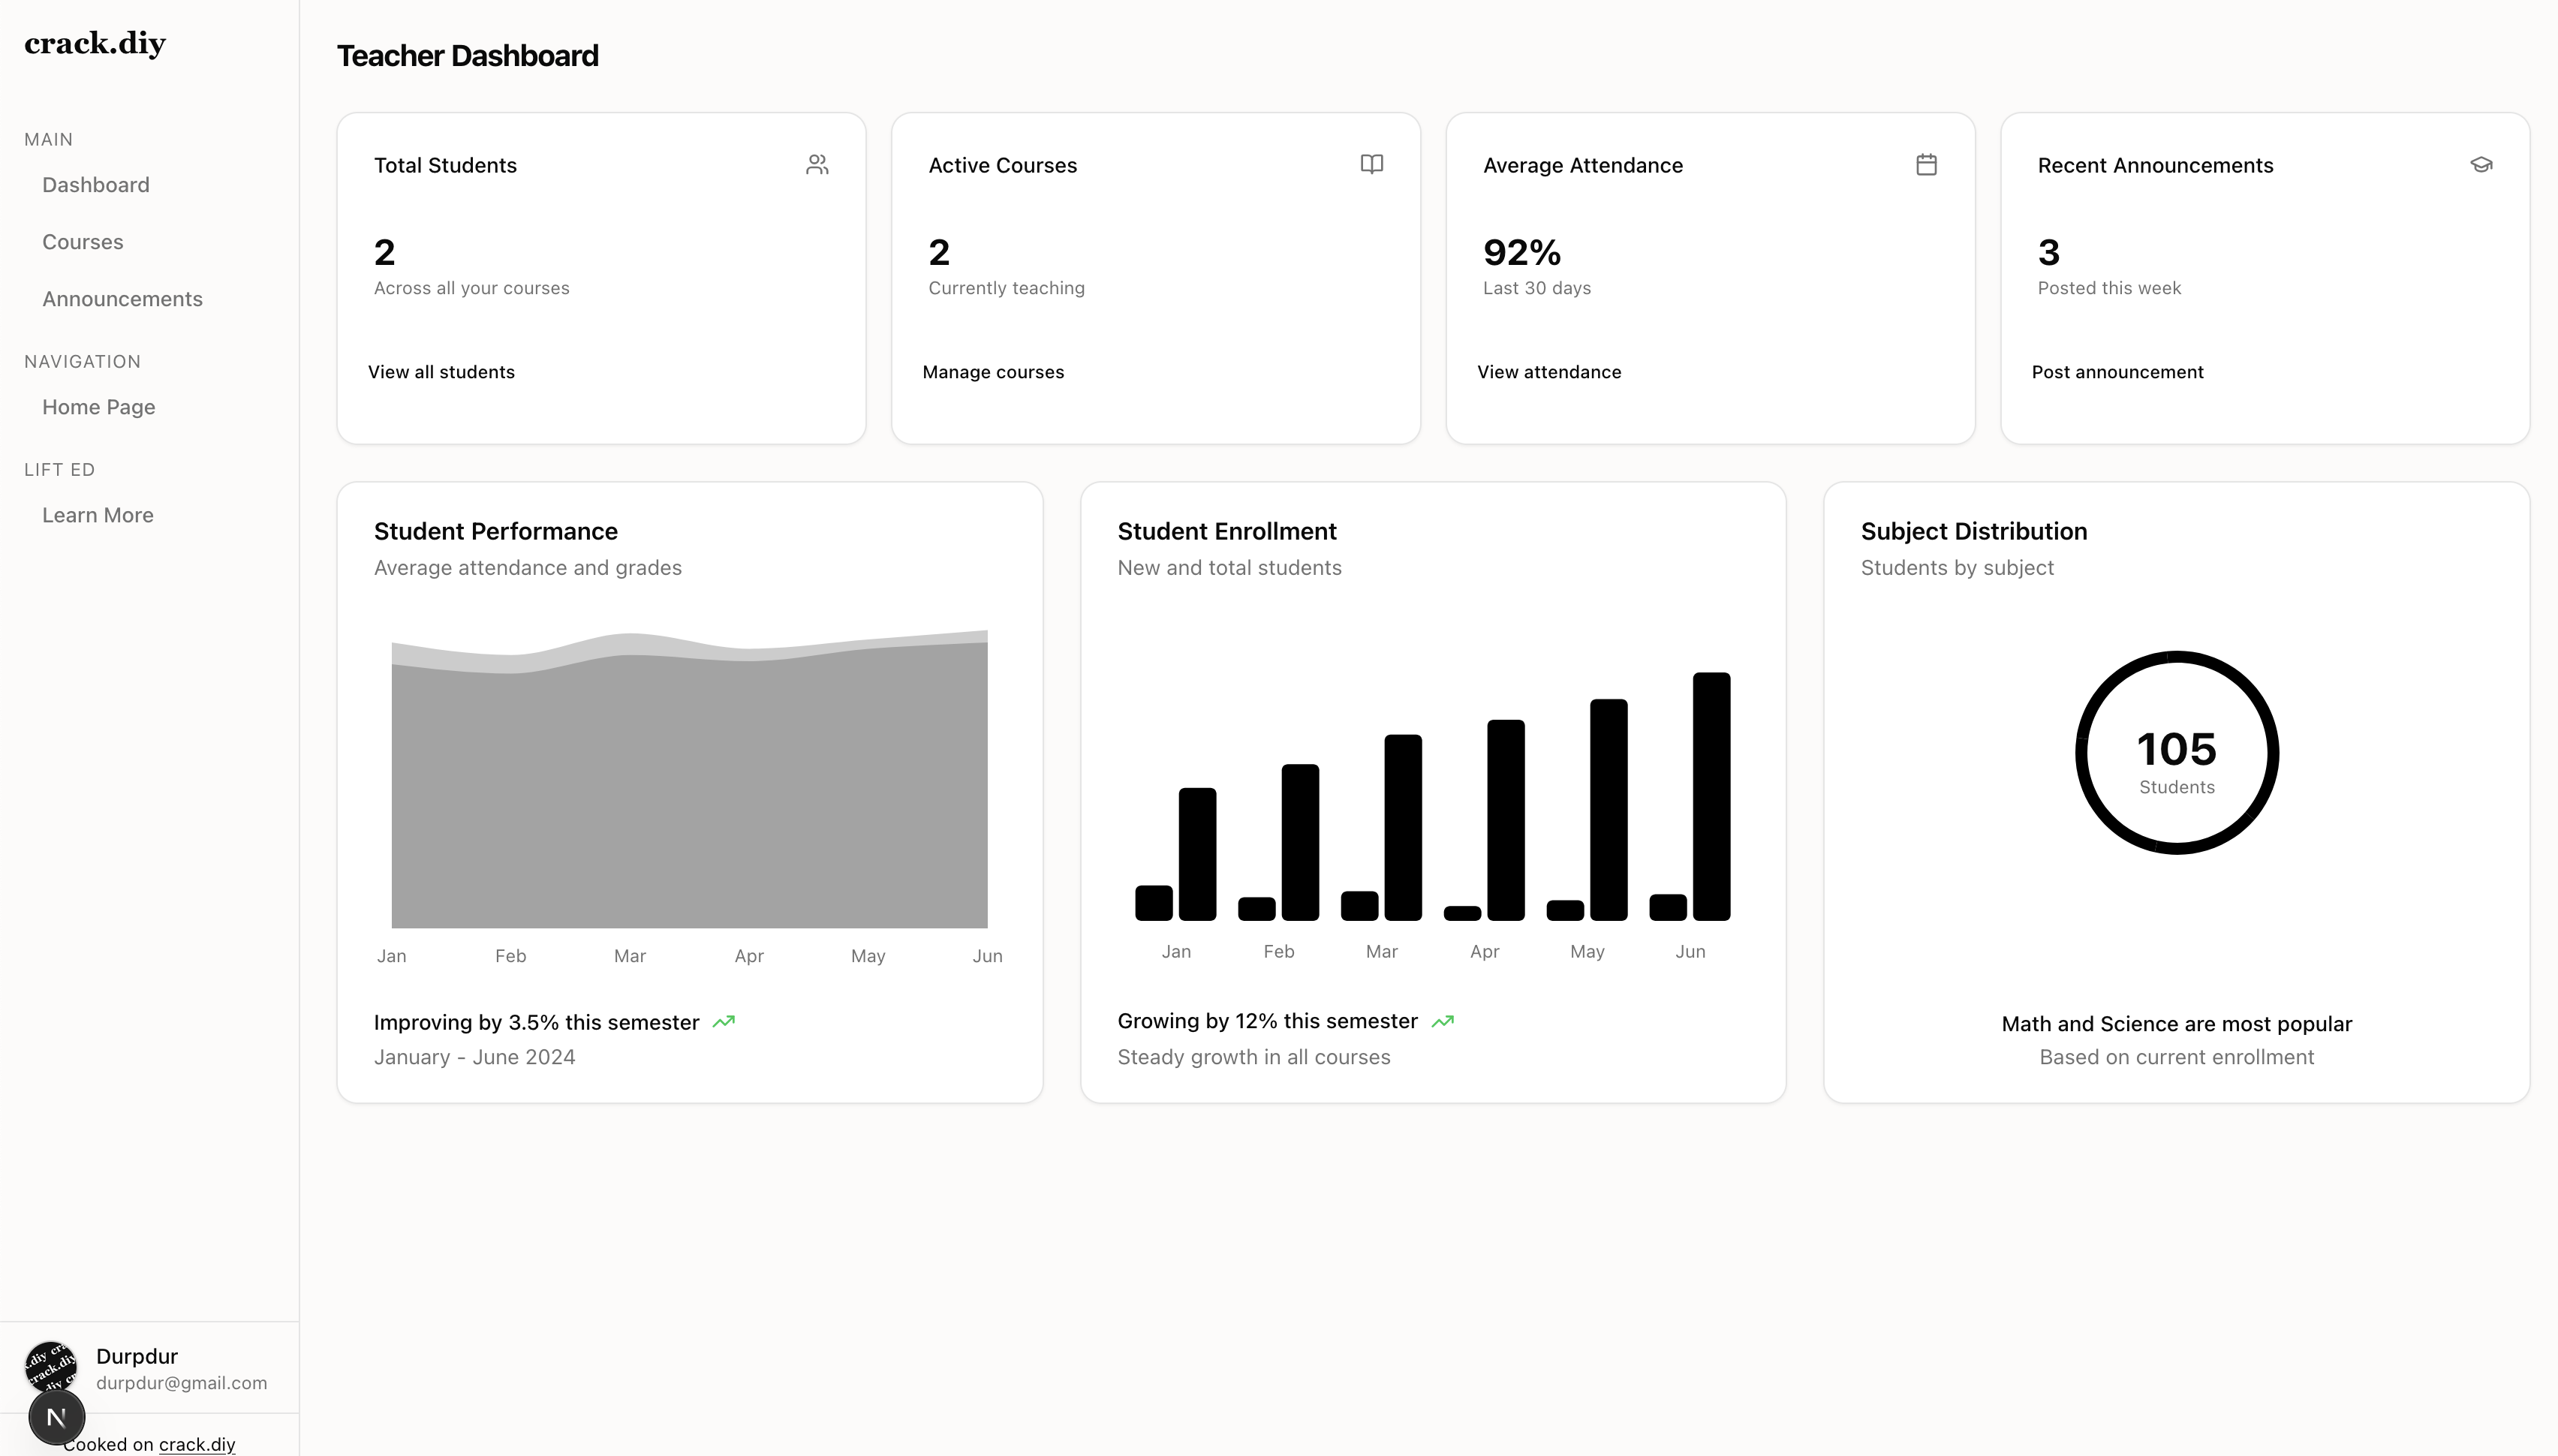Open the Dashboard sidebar item
Viewport: 2558px width, 1456px height.
pyautogui.click(x=96, y=185)
